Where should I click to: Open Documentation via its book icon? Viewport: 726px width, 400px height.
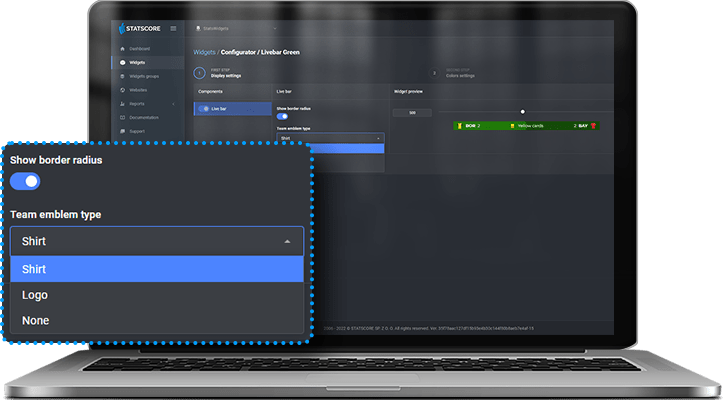tap(122, 118)
